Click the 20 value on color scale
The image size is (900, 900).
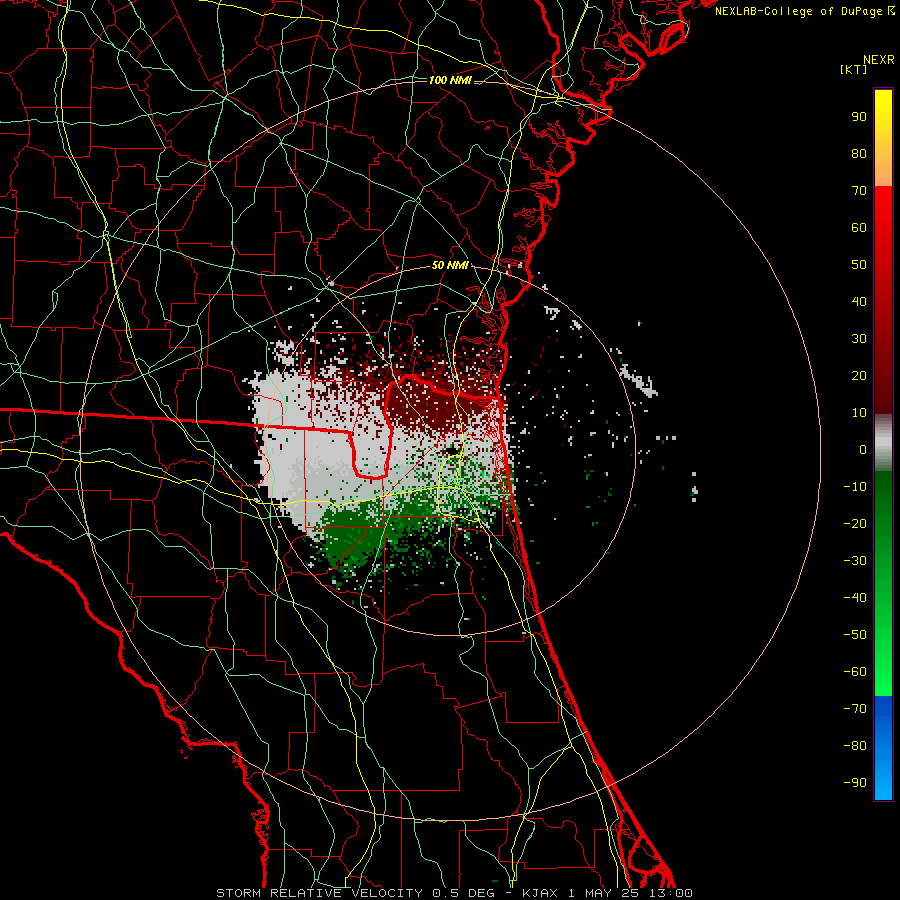(859, 375)
